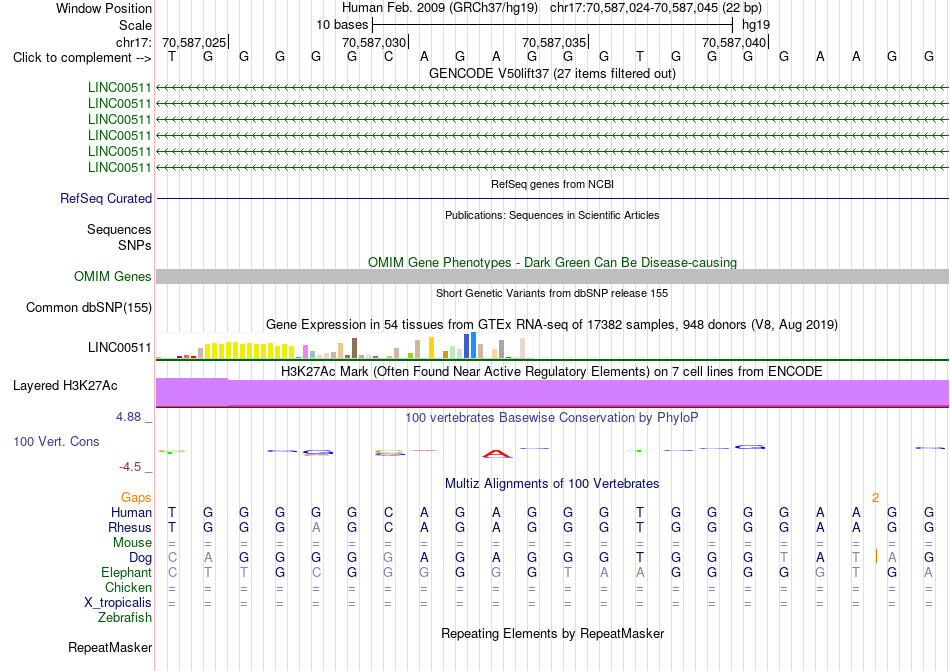Viewport: 950px width, 671px height.
Task: Click the 'Layered H3K27Ac' track label
Action: [x=65, y=386]
